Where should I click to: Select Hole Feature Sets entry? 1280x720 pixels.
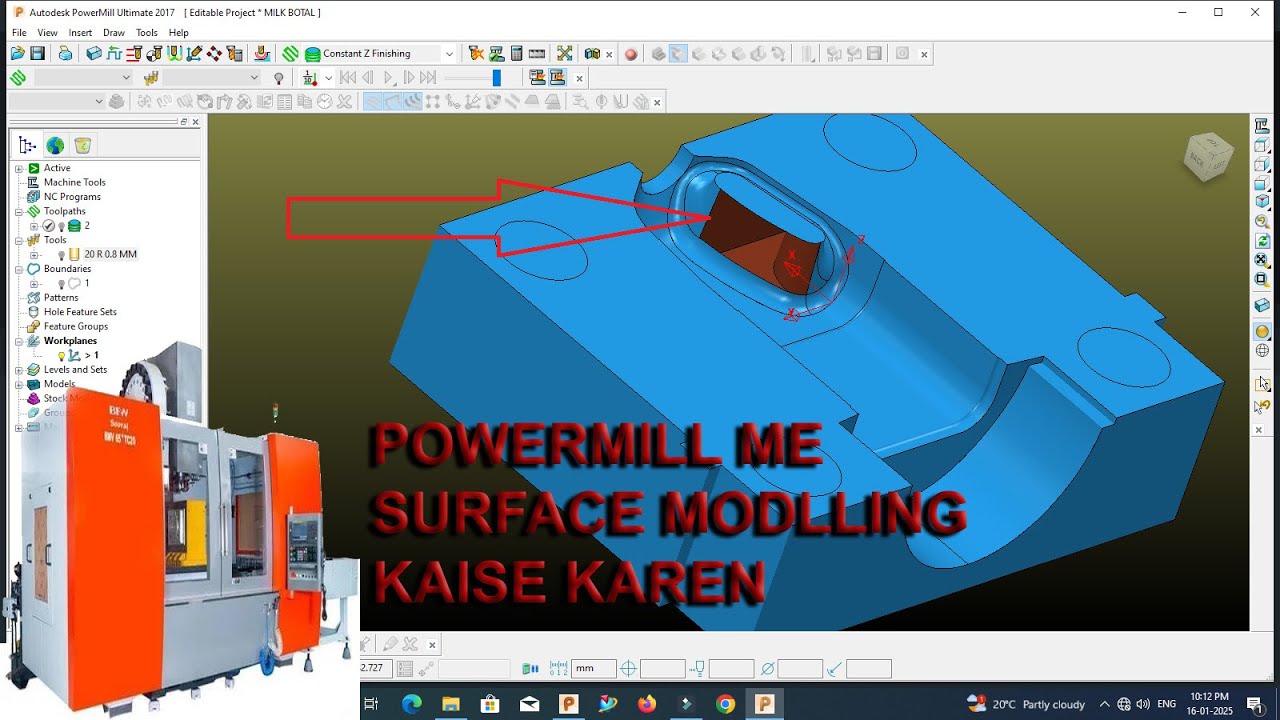pos(80,312)
